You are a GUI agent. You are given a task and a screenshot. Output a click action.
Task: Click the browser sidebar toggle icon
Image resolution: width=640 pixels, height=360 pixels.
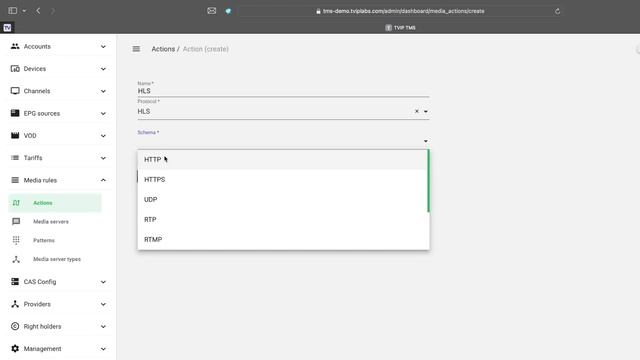click(13, 11)
